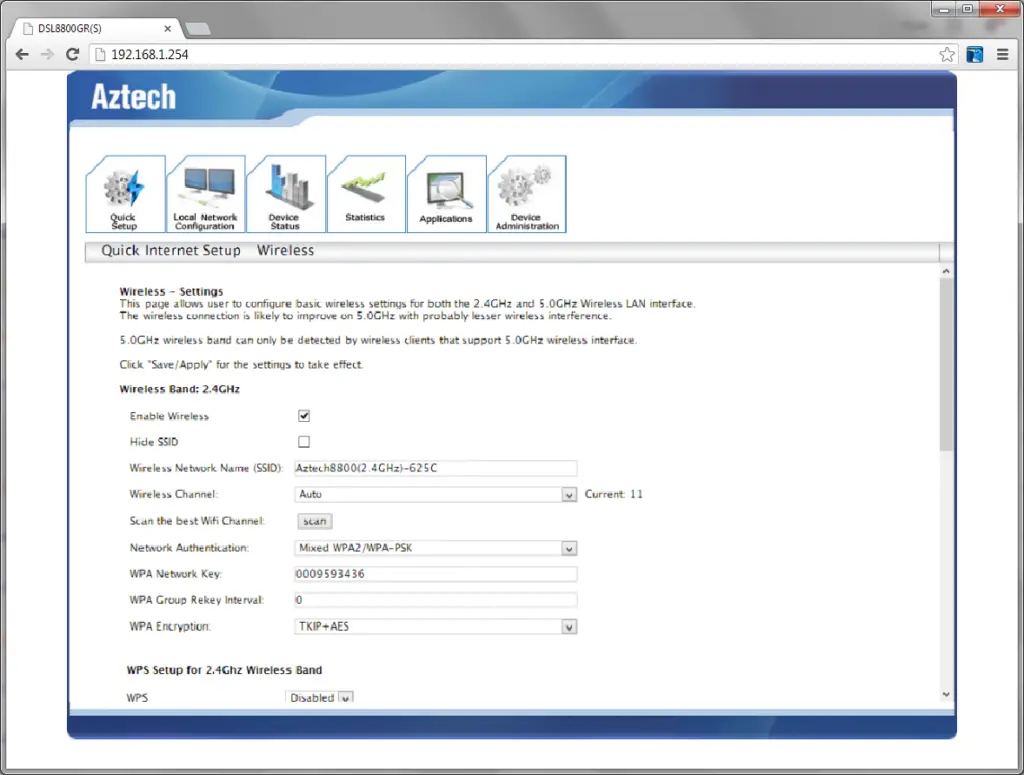Bookmark this page with the star
The height and width of the screenshot is (775, 1024).
click(x=947, y=55)
